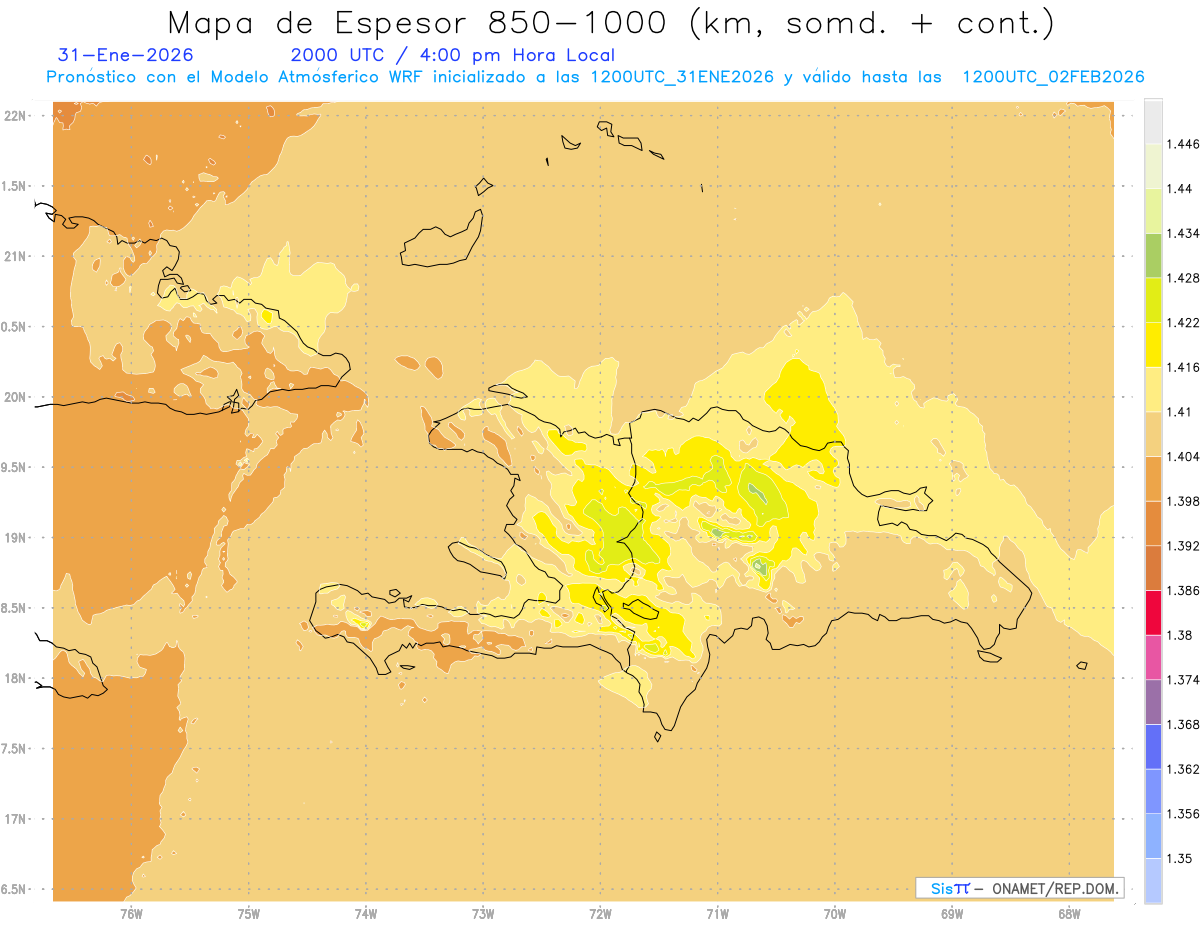The height and width of the screenshot is (927, 1200).
Task: Click the colorbar value 1.356
Action: [x=1183, y=814]
